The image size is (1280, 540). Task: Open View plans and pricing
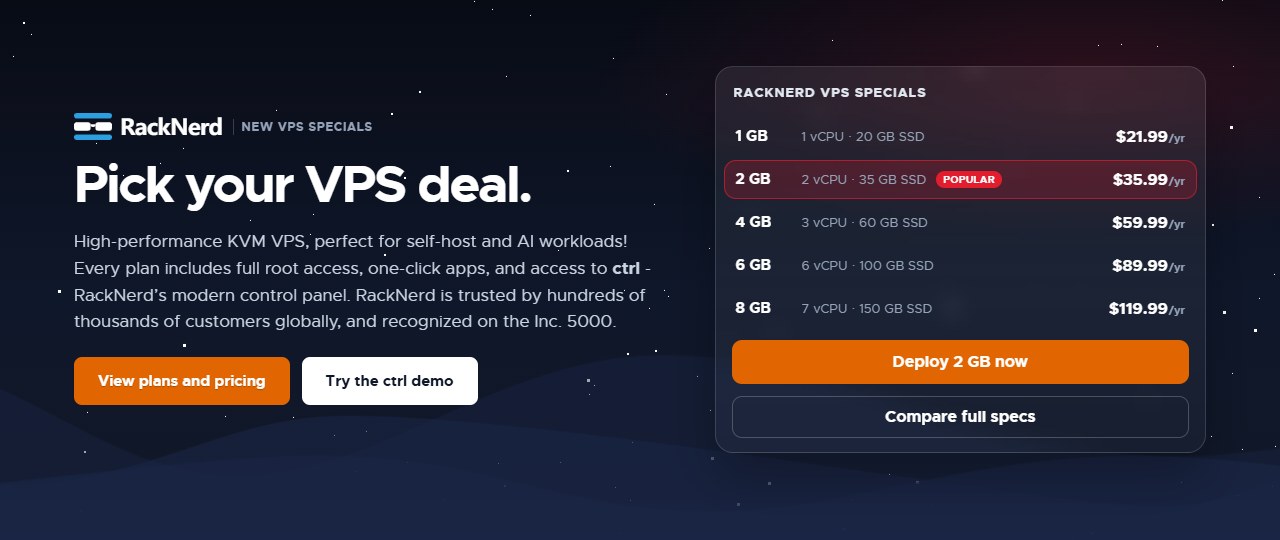(182, 381)
